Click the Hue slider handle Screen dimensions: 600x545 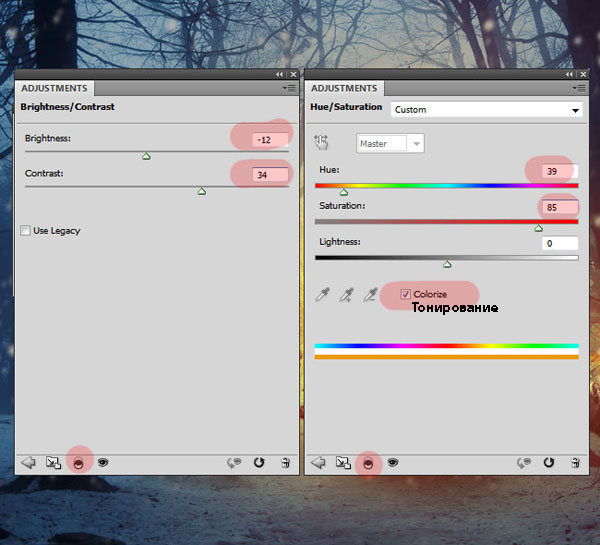[344, 192]
